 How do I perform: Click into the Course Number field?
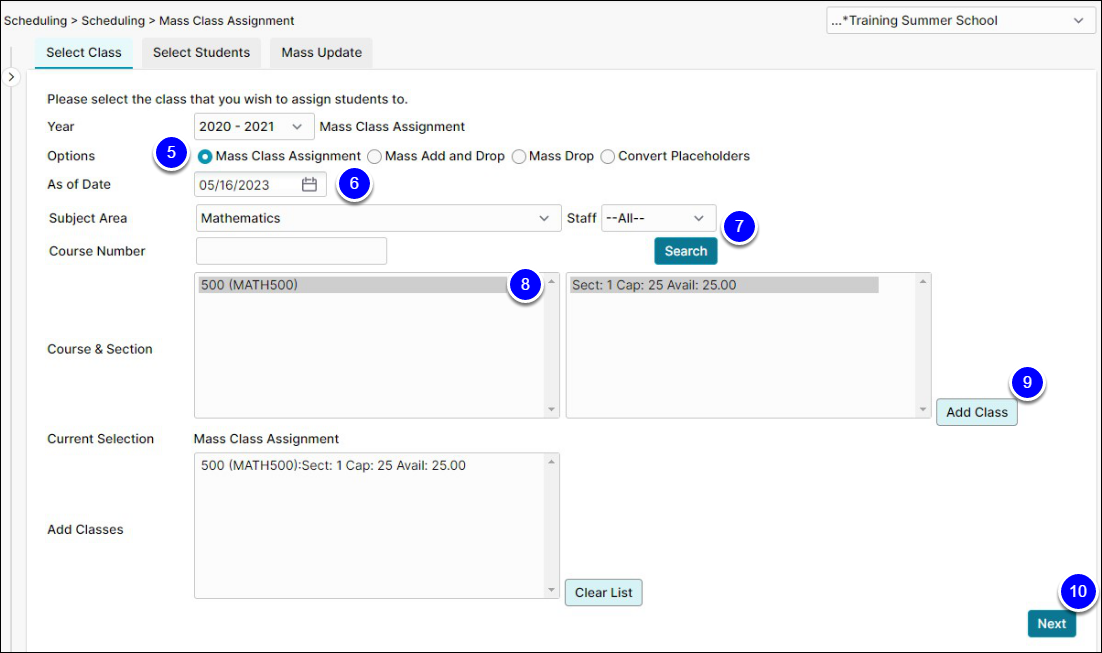(291, 251)
